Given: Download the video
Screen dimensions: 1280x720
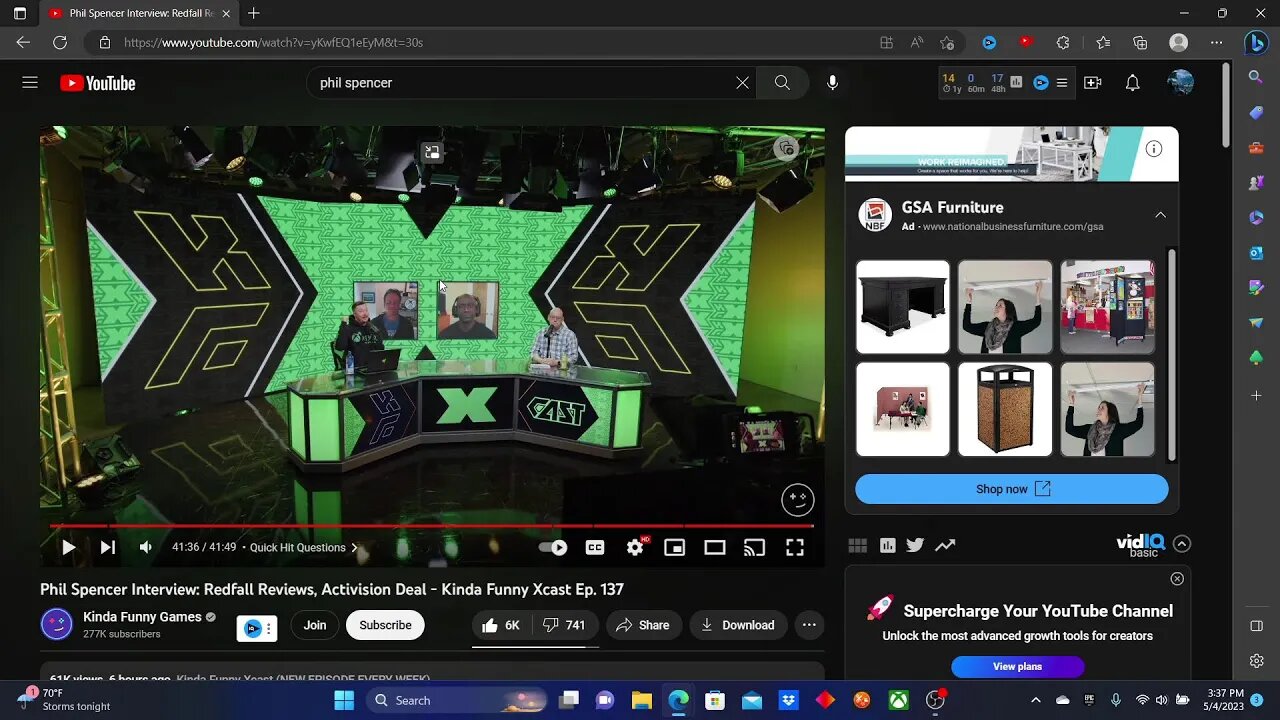Looking at the screenshot, I should coord(738,625).
